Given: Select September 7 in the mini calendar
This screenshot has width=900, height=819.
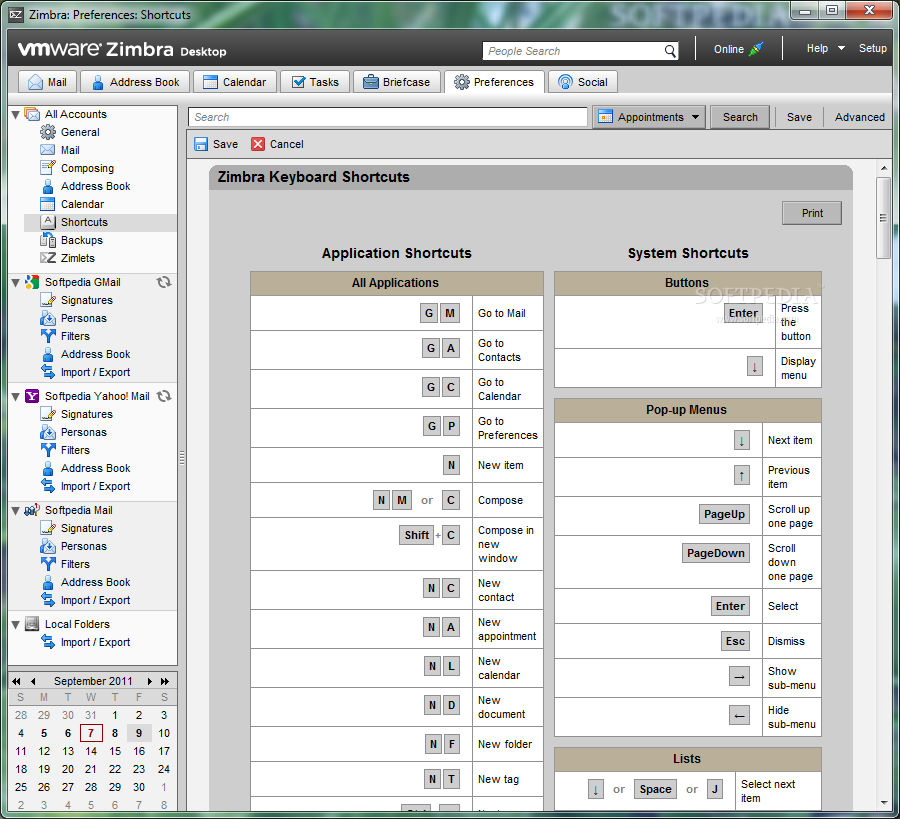Looking at the screenshot, I should (x=91, y=733).
